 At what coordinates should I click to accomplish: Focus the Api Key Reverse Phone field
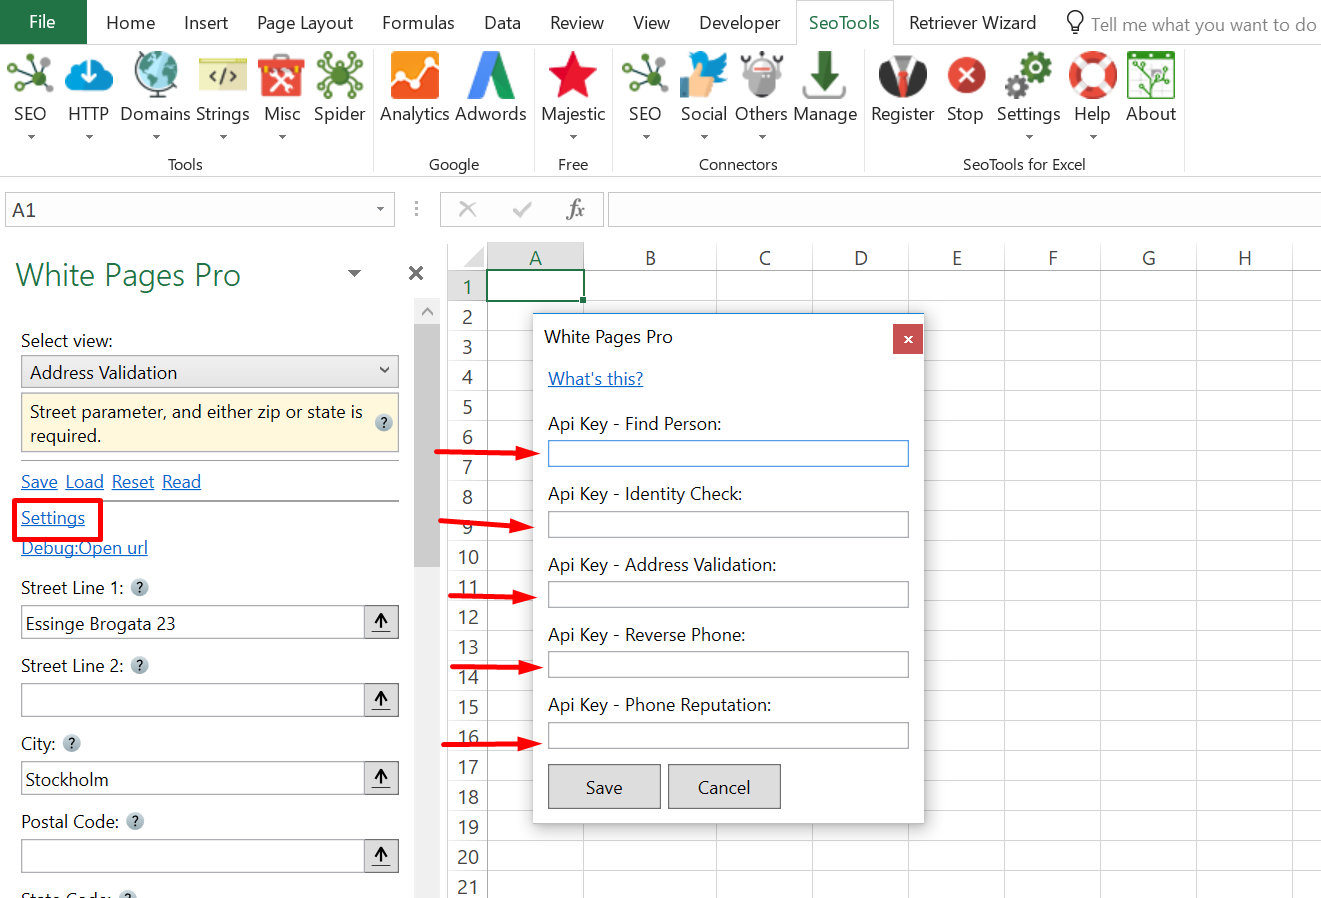coord(728,664)
